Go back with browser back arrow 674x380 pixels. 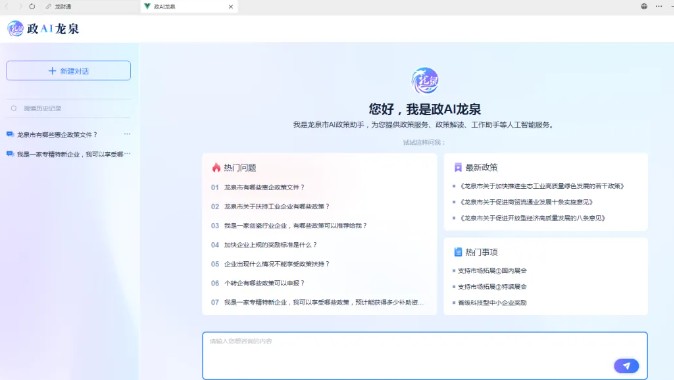coord(6,6)
